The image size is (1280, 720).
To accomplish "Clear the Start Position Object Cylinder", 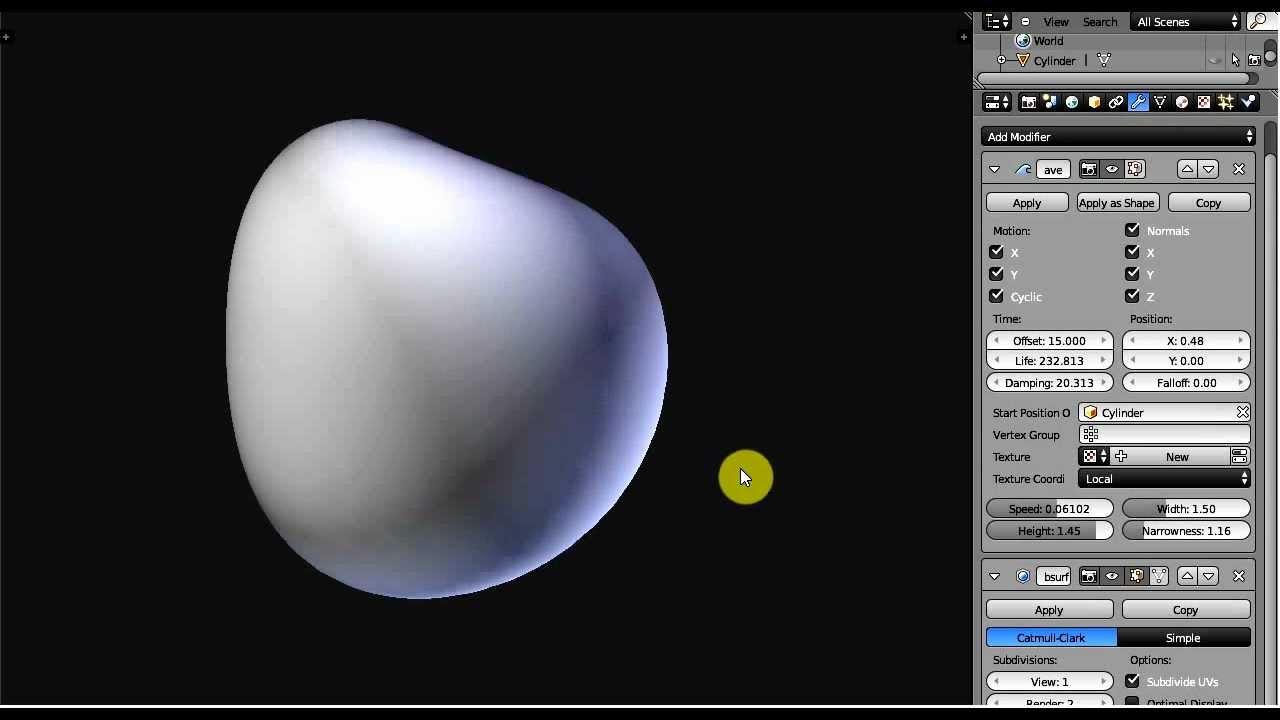I will click(1243, 412).
